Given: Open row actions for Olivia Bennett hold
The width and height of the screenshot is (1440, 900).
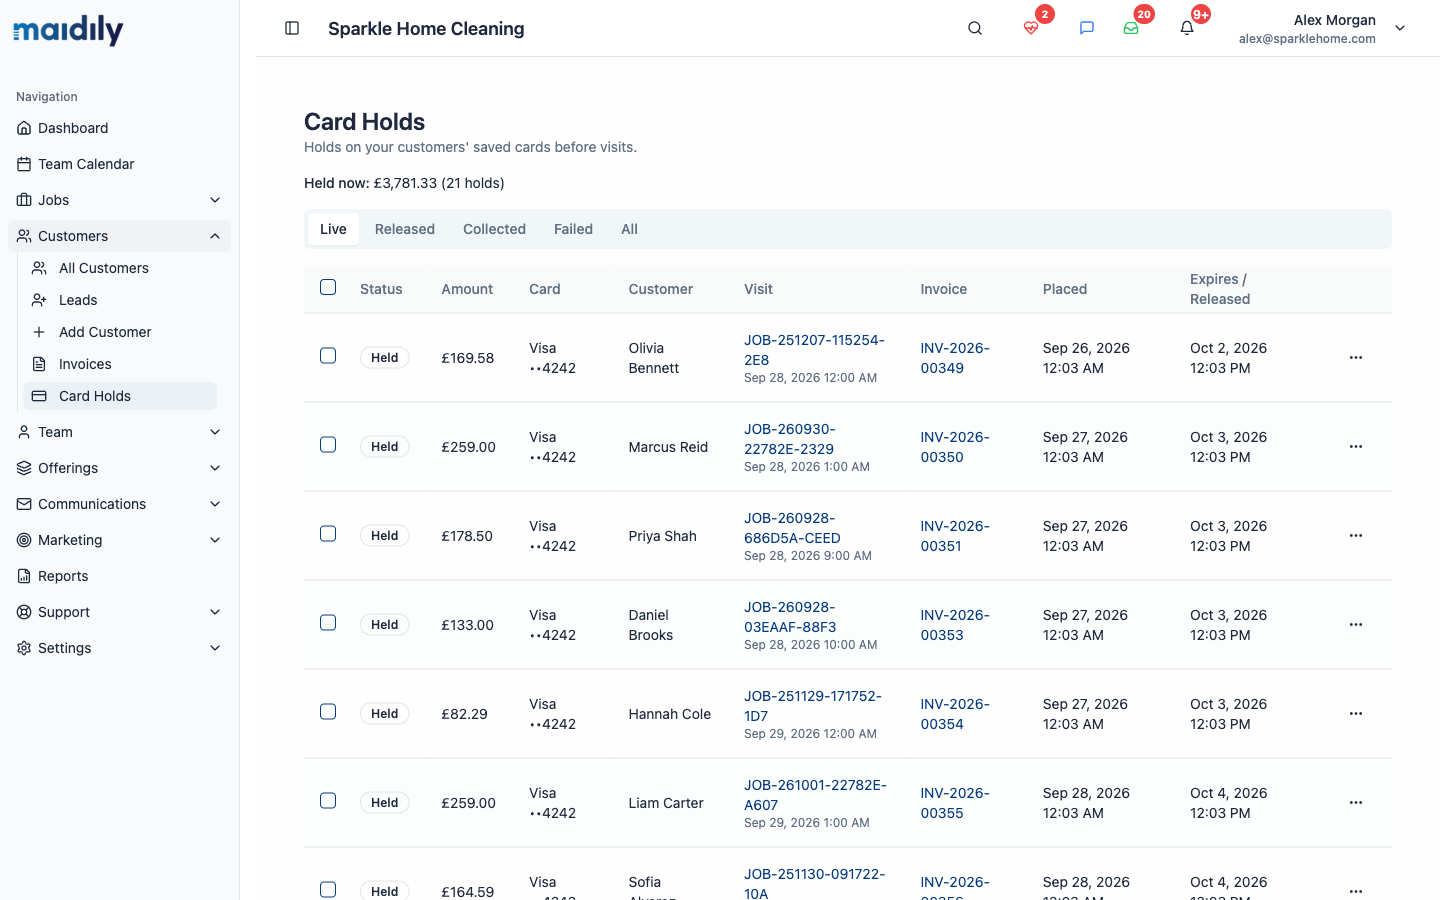Looking at the screenshot, I should pyautogui.click(x=1356, y=358).
